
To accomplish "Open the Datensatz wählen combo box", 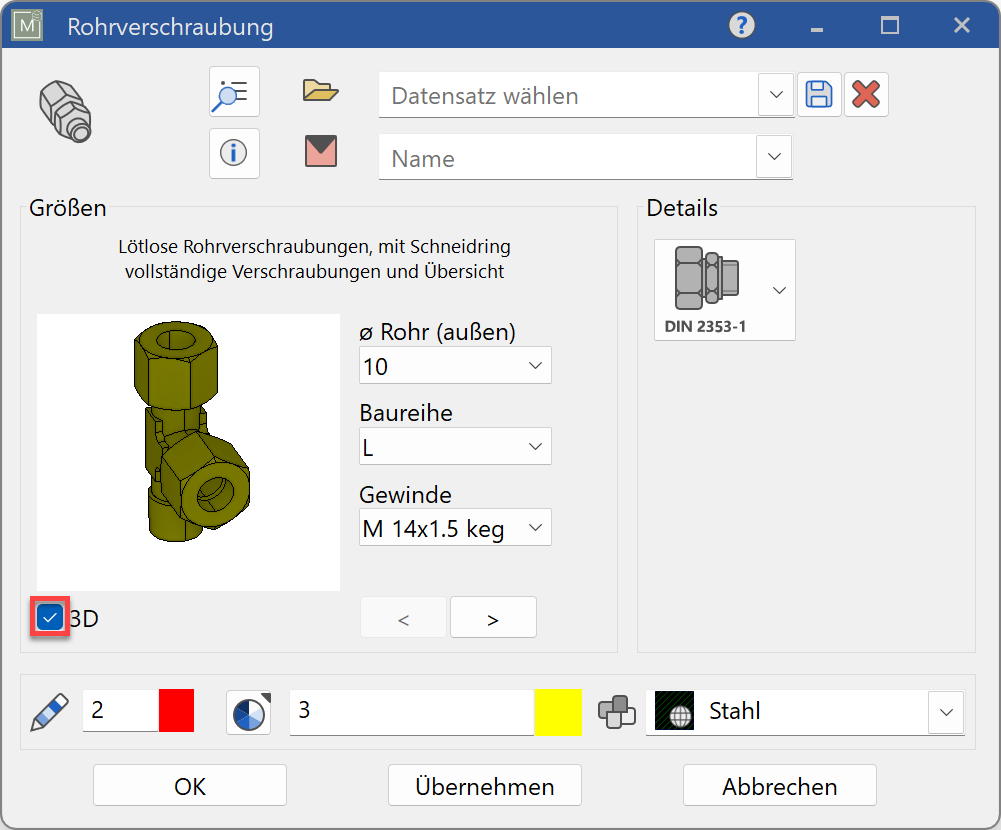I will click(x=776, y=95).
